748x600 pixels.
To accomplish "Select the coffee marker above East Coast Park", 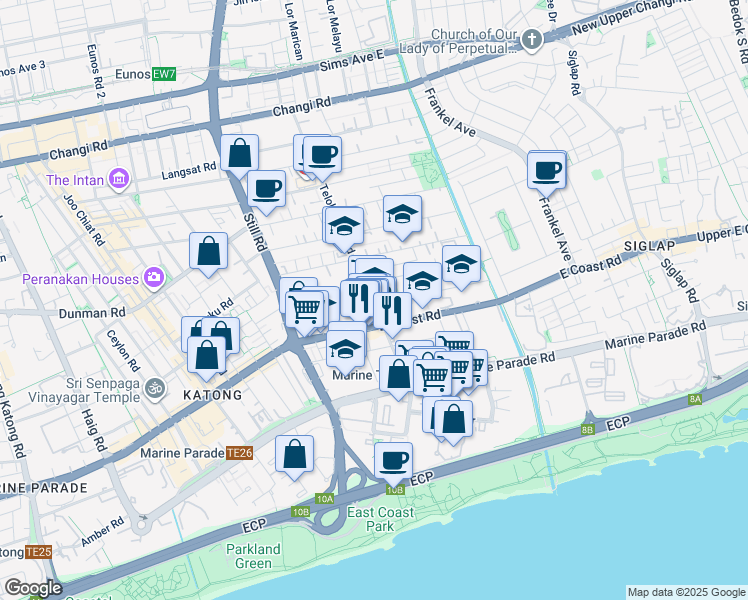I will pyautogui.click(x=394, y=461).
